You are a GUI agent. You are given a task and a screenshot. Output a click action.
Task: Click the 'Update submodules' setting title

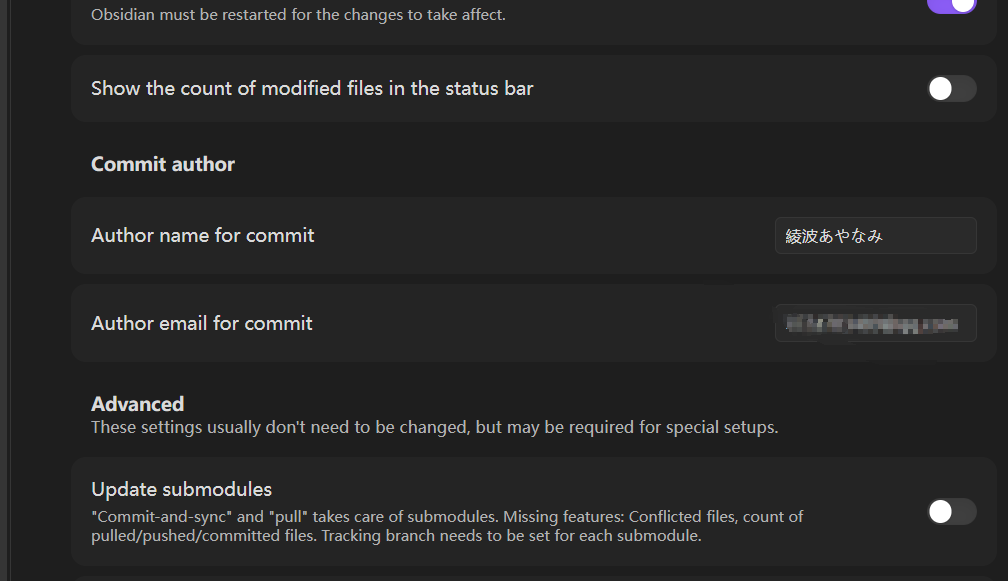click(x=181, y=489)
